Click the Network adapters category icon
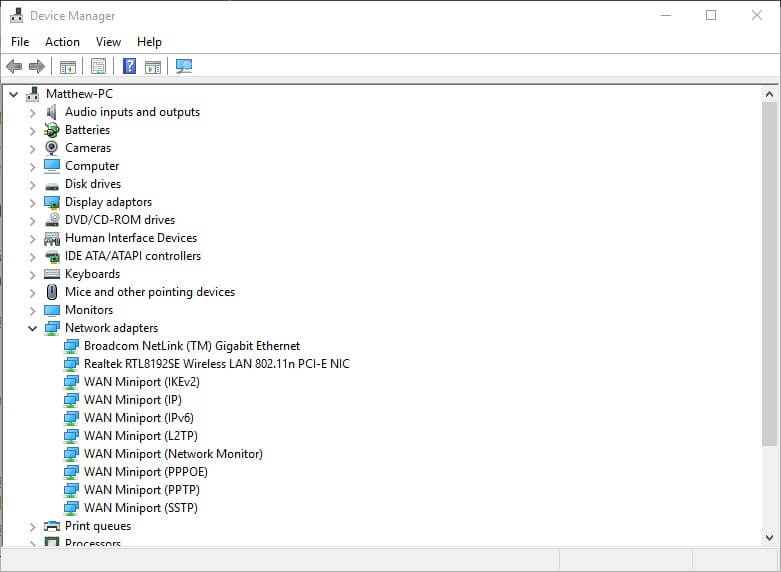This screenshot has width=781, height=572. pyautogui.click(x=52, y=328)
